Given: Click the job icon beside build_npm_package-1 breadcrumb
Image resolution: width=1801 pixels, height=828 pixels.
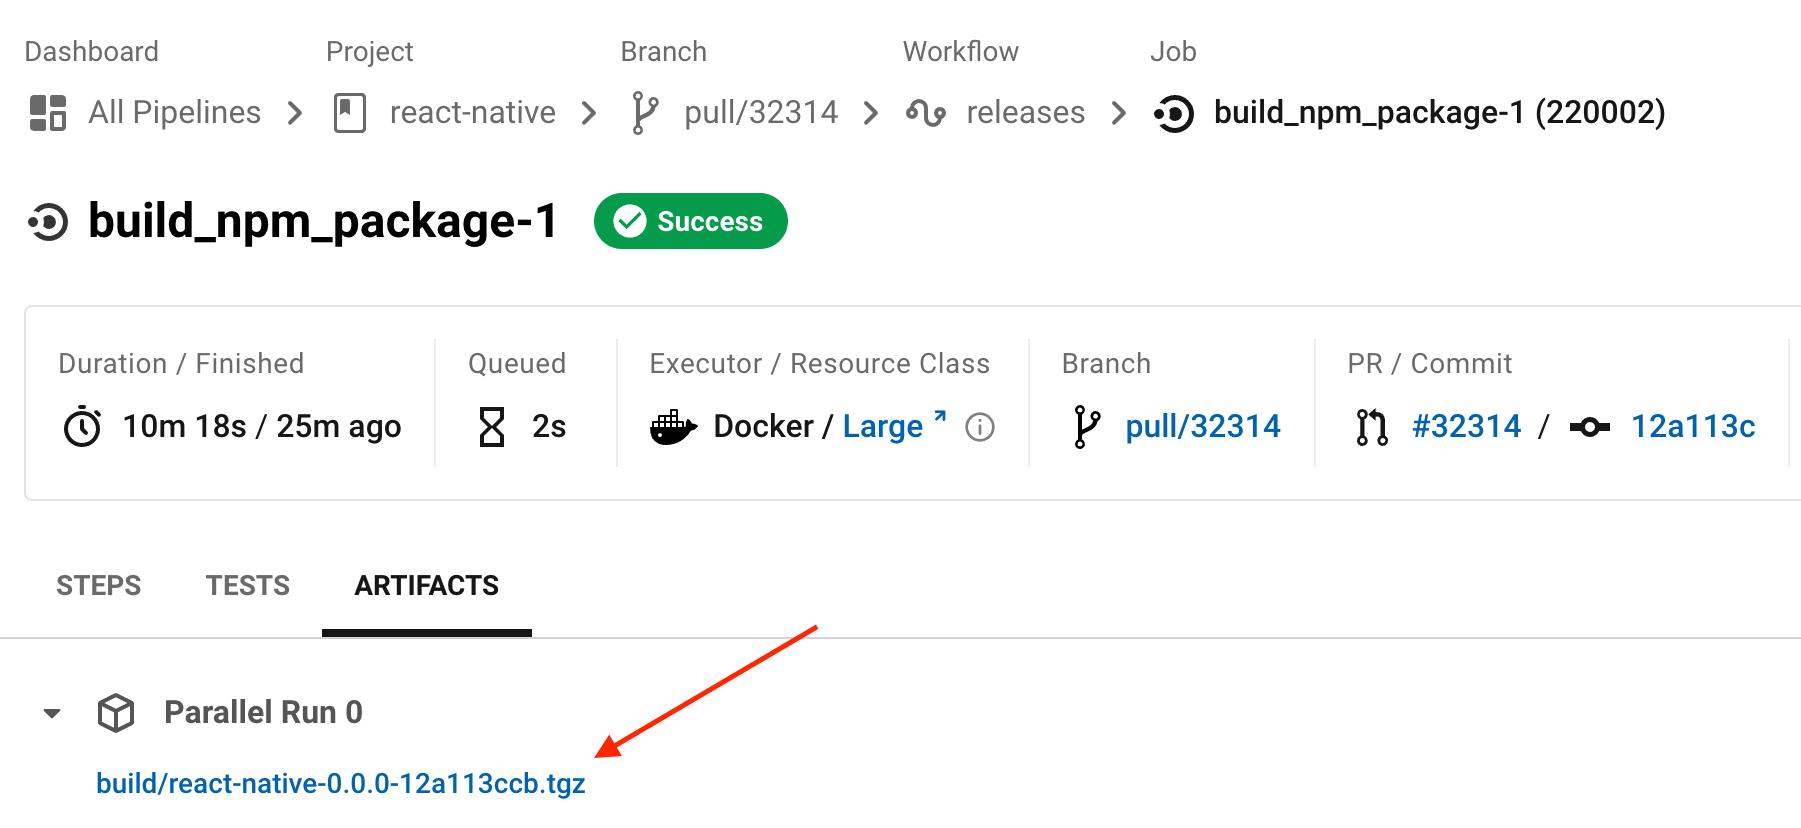Looking at the screenshot, I should click(1173, 113).
